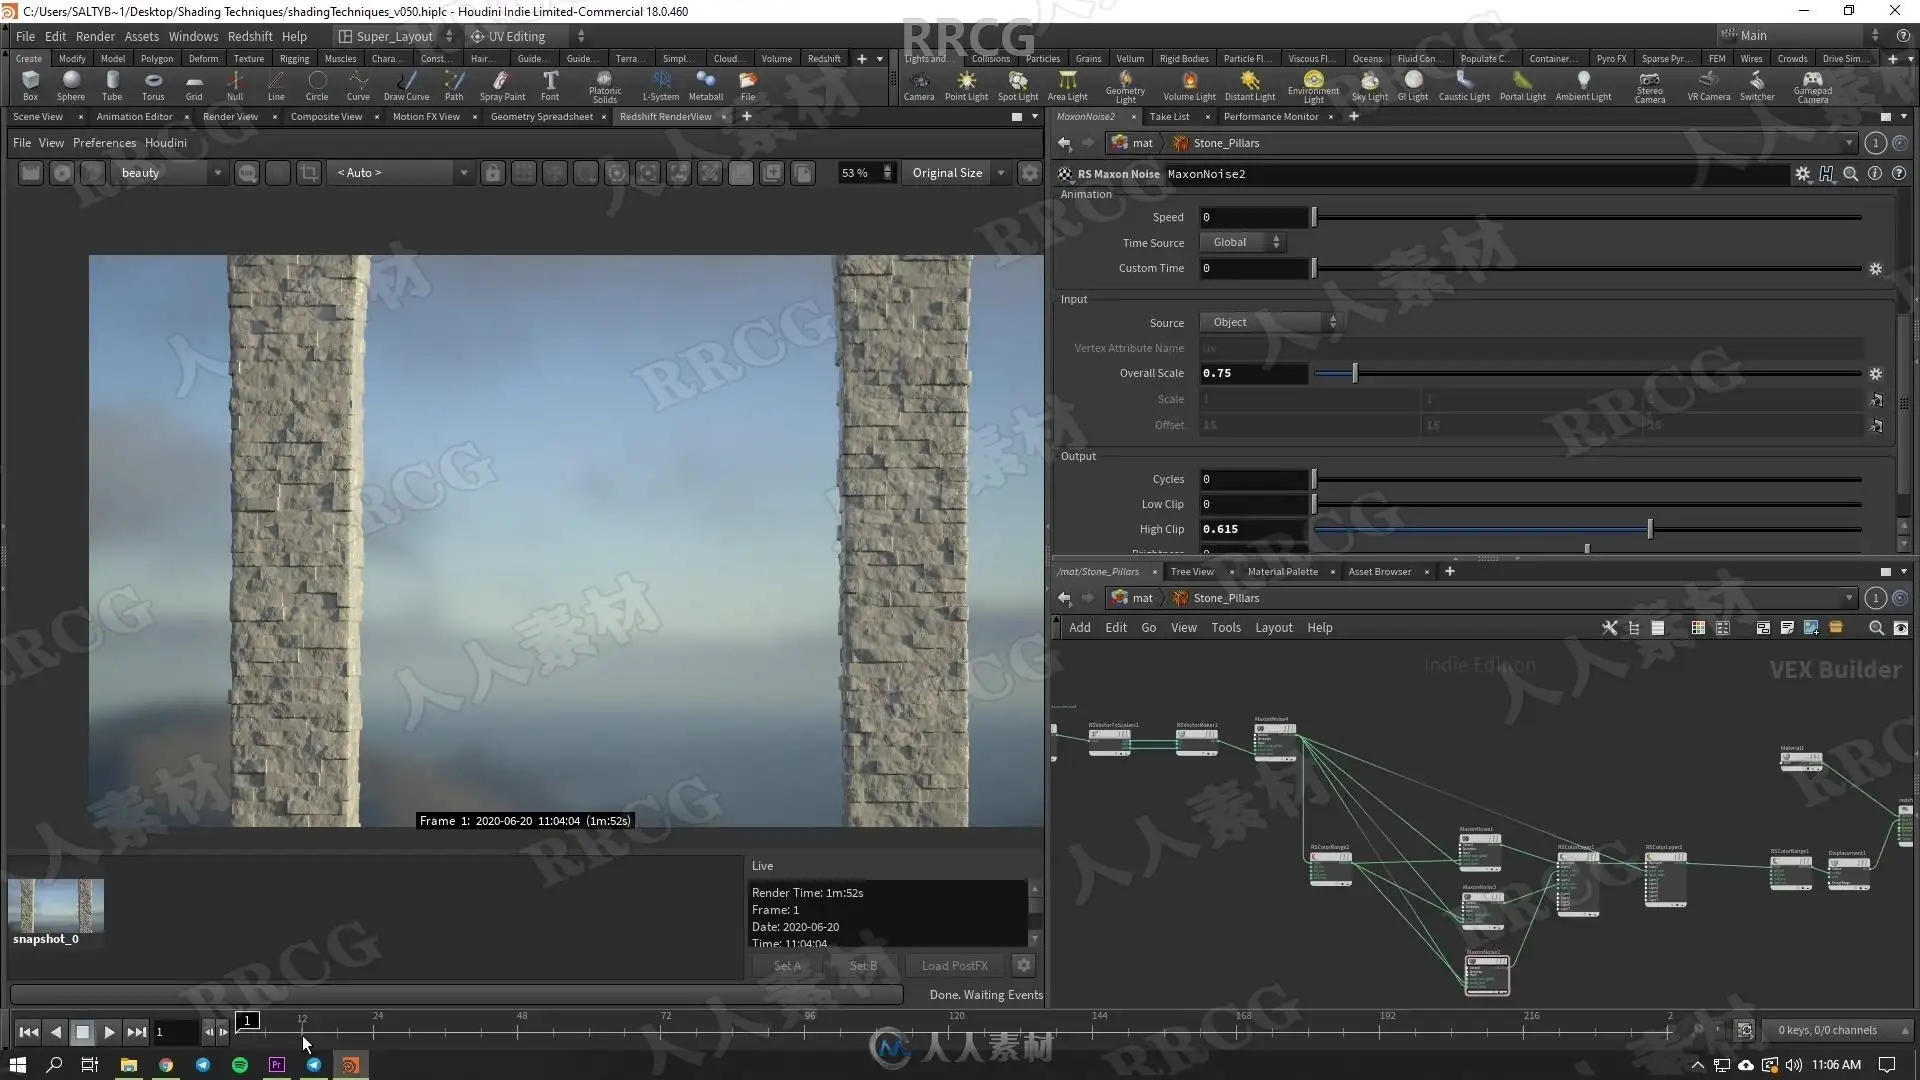This screenshot has height=1080, width=1920.
Task: Click the Spot Light shelf tool
Action: pyautogui.click(x=1017, y=85)
